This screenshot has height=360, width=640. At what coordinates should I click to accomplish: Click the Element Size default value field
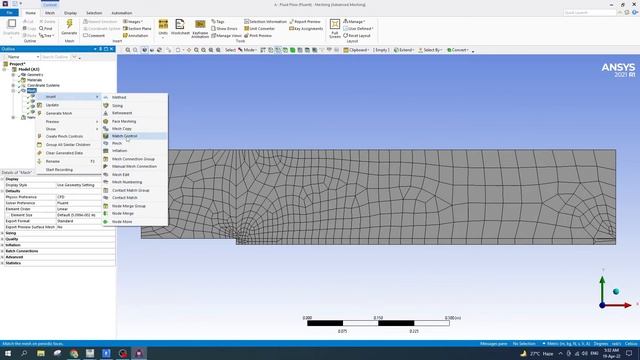tap(86, 215)
